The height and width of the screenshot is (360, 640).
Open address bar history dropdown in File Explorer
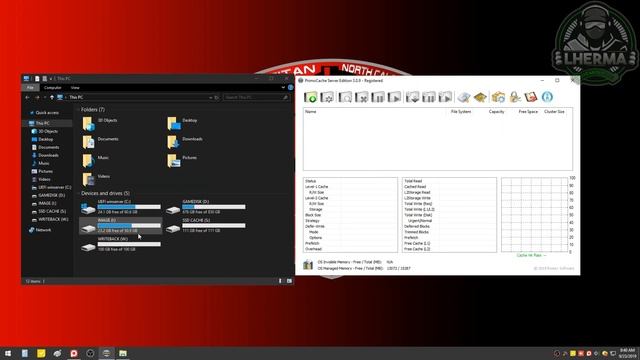[x=211, y=98]
